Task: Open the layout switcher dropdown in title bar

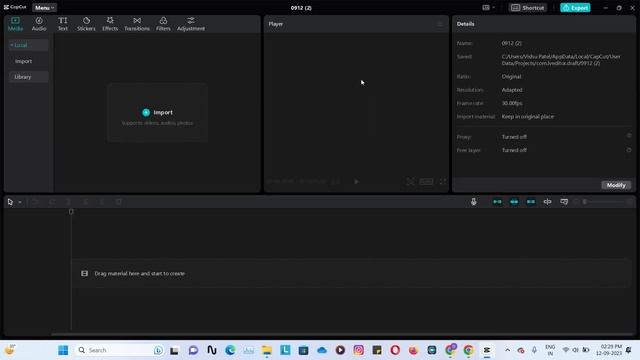Action: 488,8
